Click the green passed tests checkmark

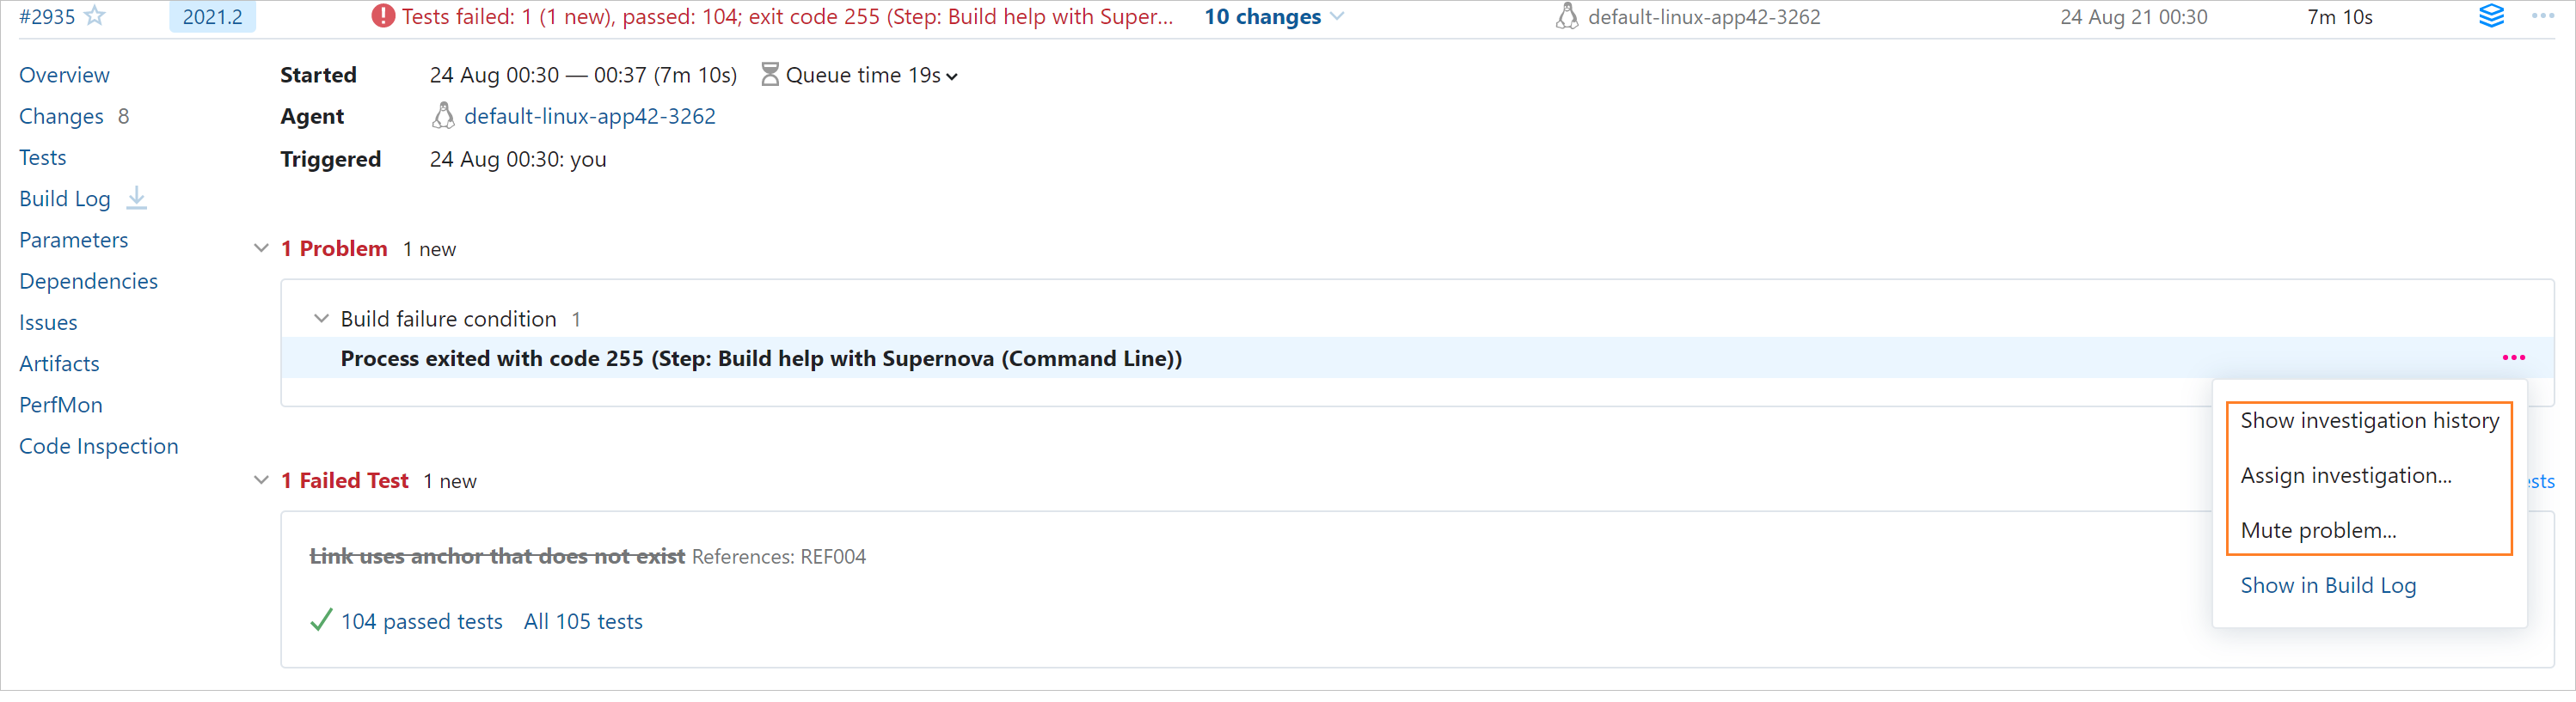(321, 621)
